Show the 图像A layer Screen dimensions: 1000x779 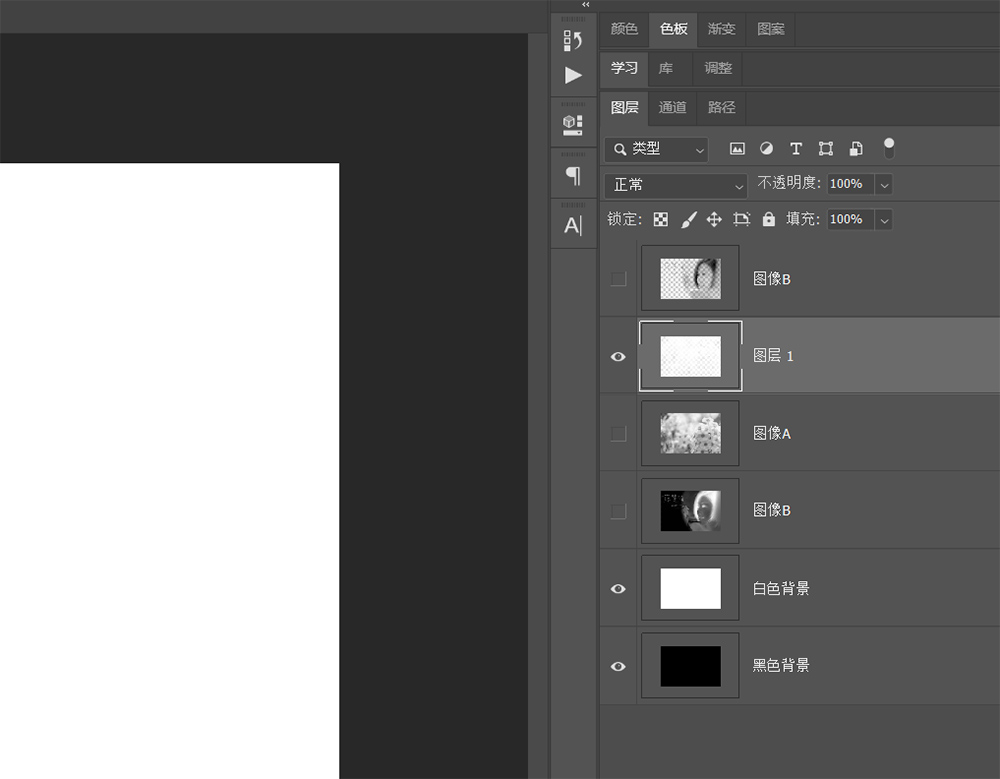click(618, 434)
